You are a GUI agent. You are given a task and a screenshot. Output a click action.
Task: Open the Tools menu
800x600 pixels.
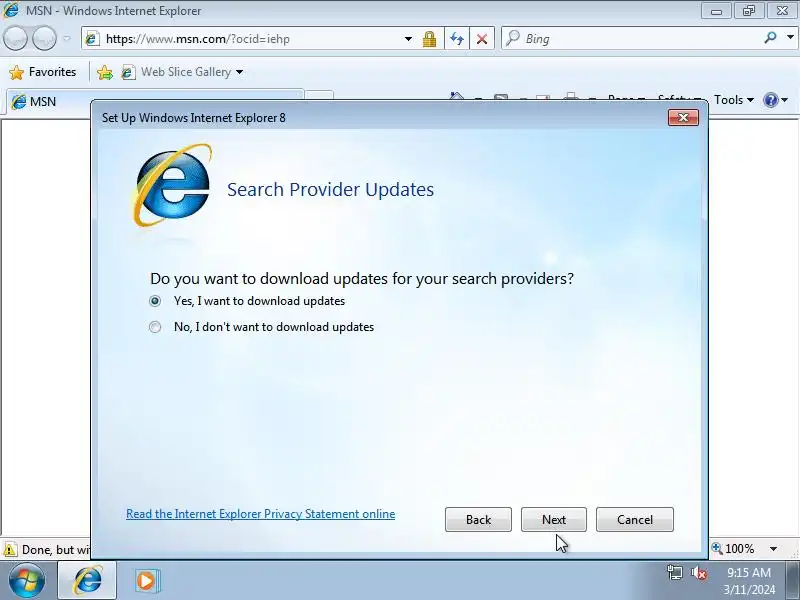click(734, 100)
